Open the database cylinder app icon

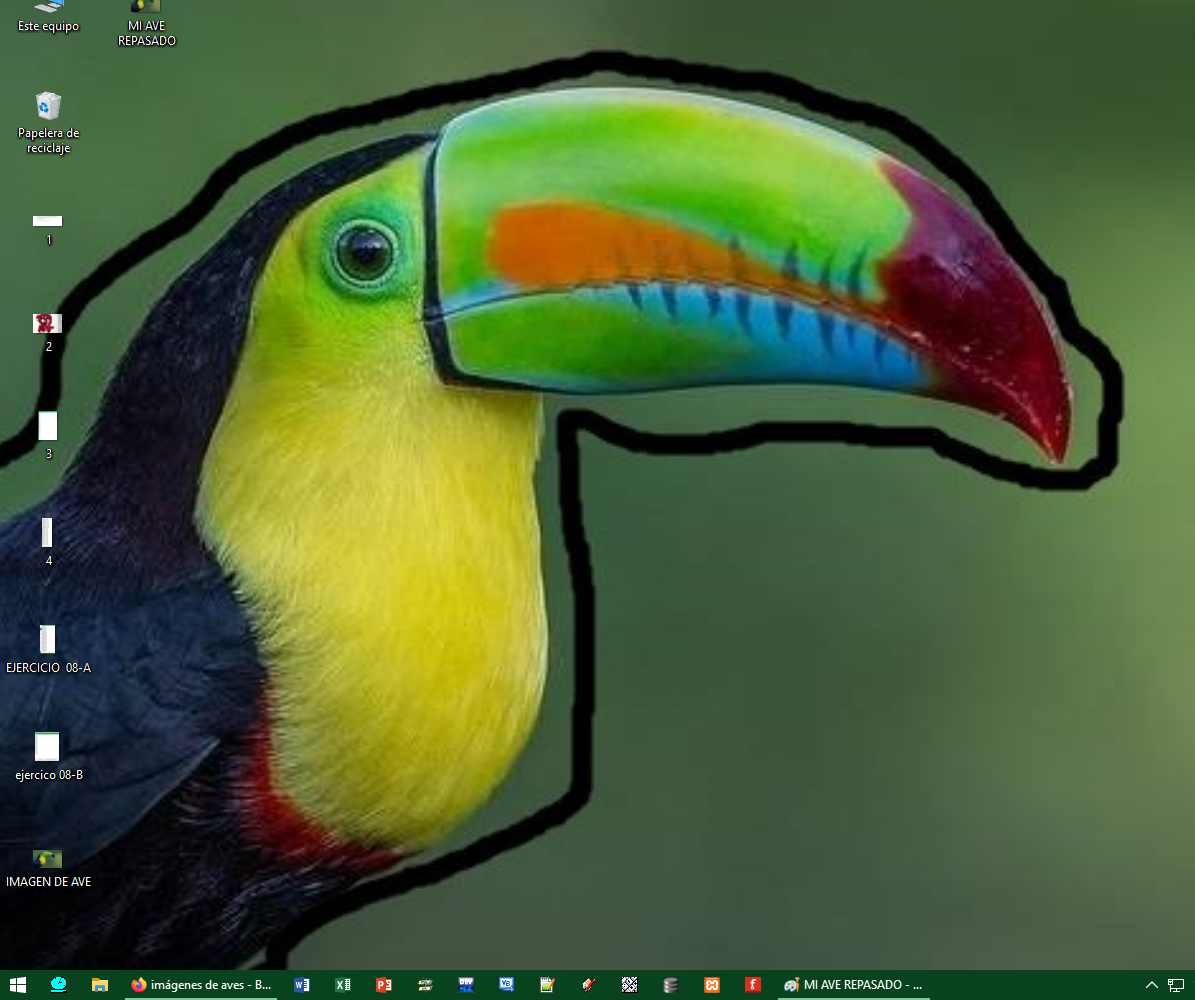[670, 985]
